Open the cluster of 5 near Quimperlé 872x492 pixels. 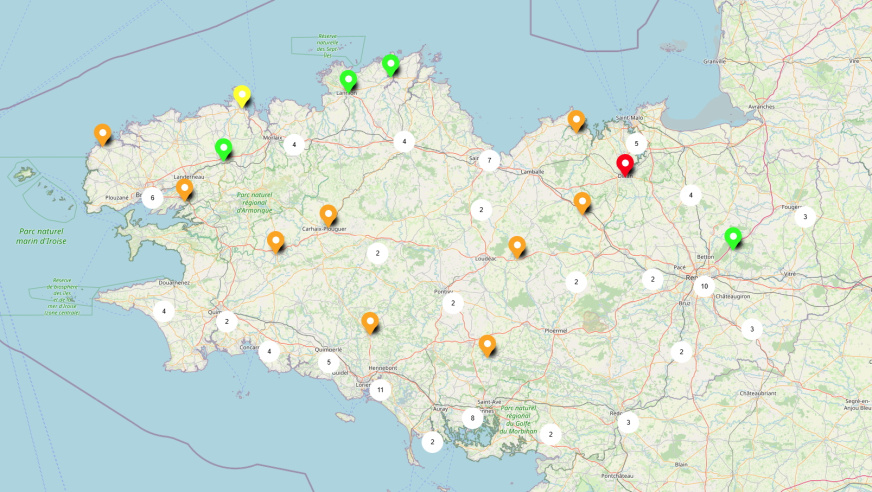tap(328, 362)
